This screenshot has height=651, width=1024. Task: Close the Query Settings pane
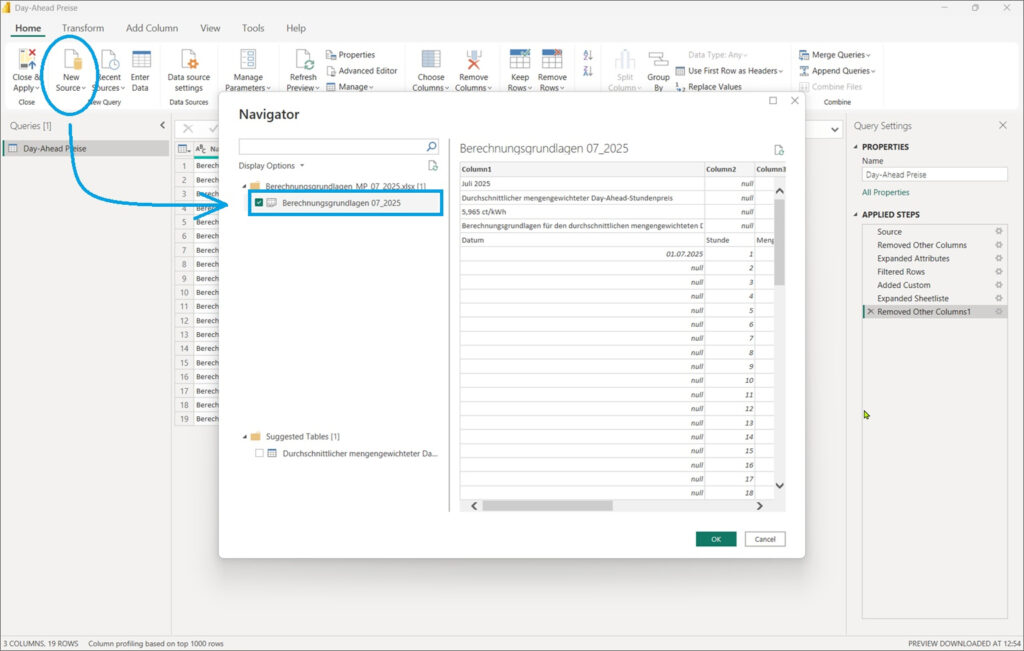point(1002,125)
